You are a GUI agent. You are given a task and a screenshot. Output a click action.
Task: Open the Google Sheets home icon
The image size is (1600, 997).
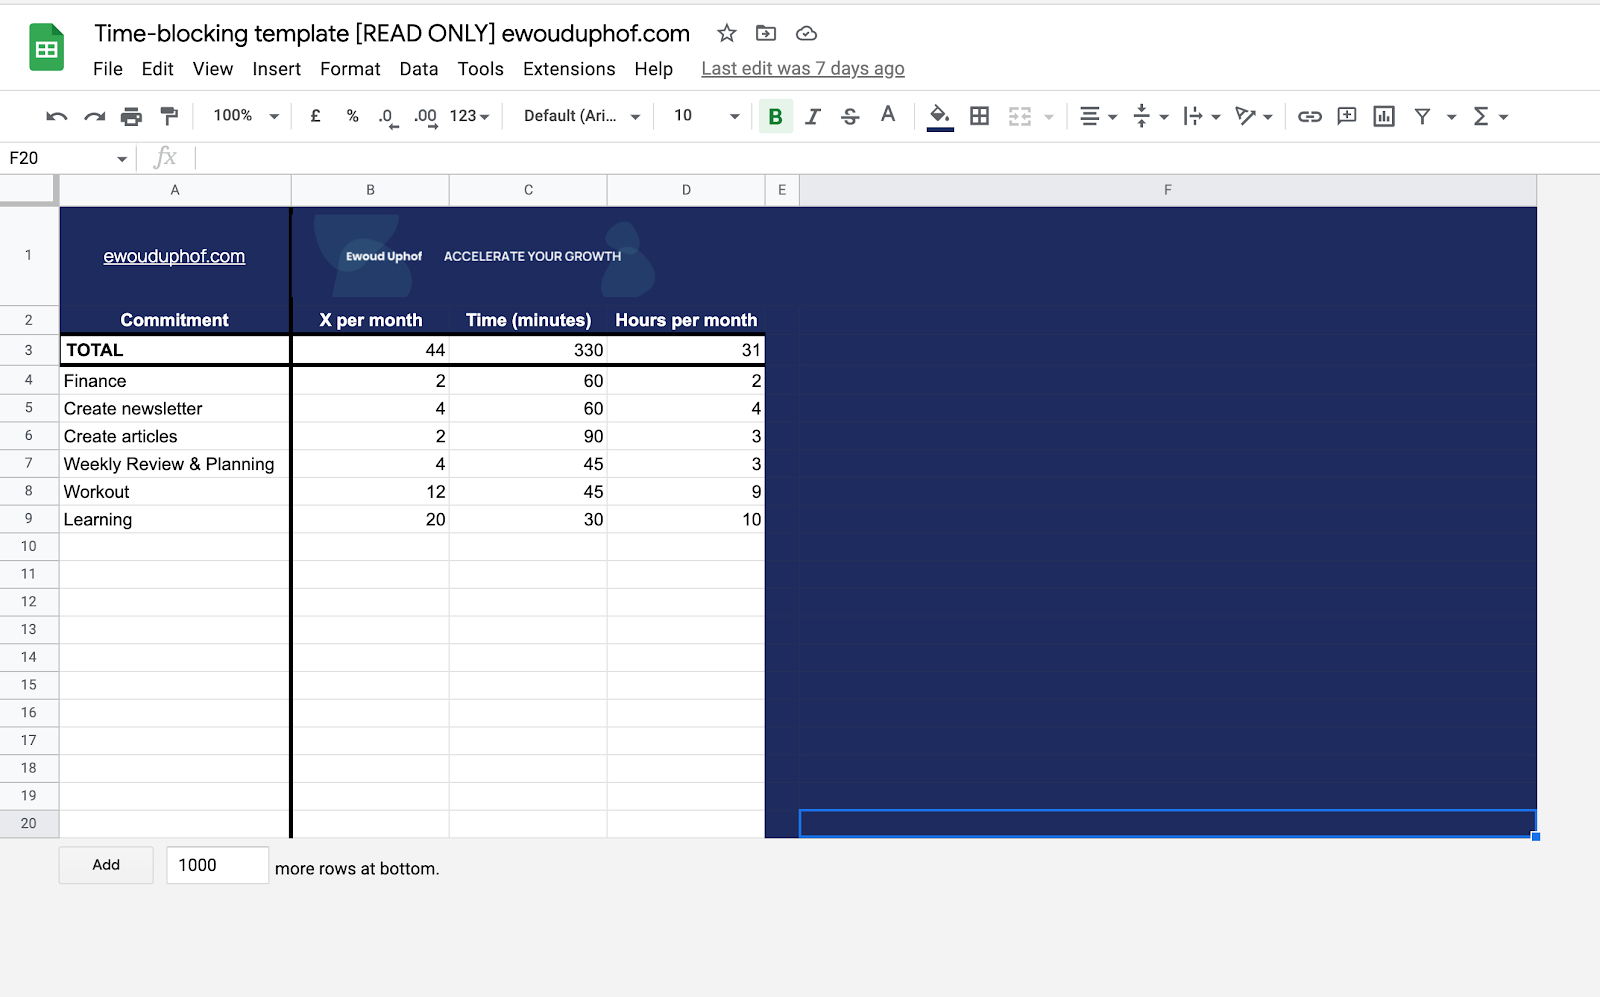[x=47, y=47]
